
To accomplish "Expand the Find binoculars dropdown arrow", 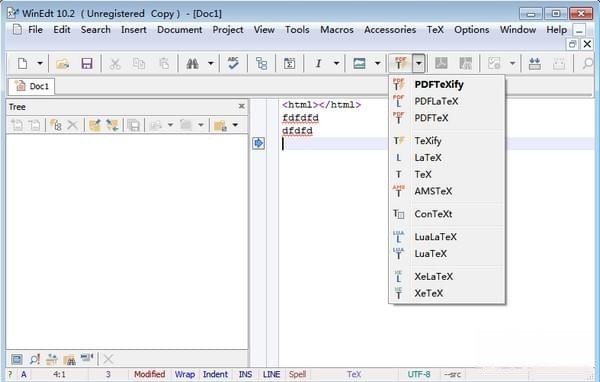I will coord(210,63).
